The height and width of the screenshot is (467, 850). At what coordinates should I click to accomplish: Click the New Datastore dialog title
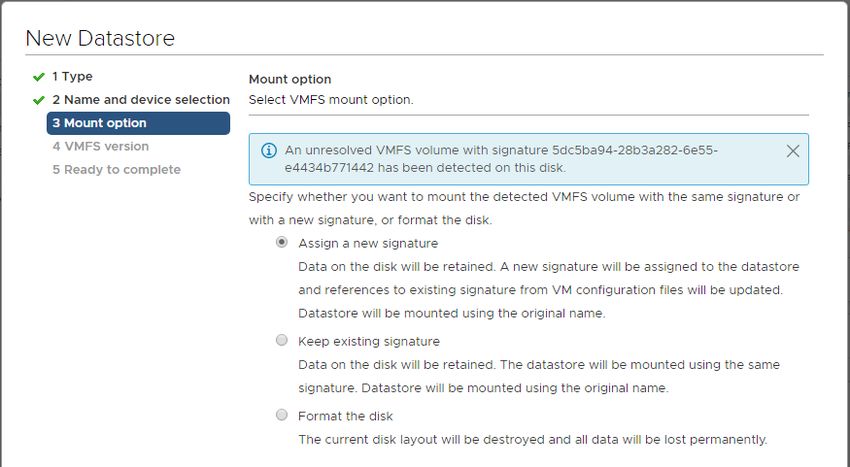click(100, 39)
